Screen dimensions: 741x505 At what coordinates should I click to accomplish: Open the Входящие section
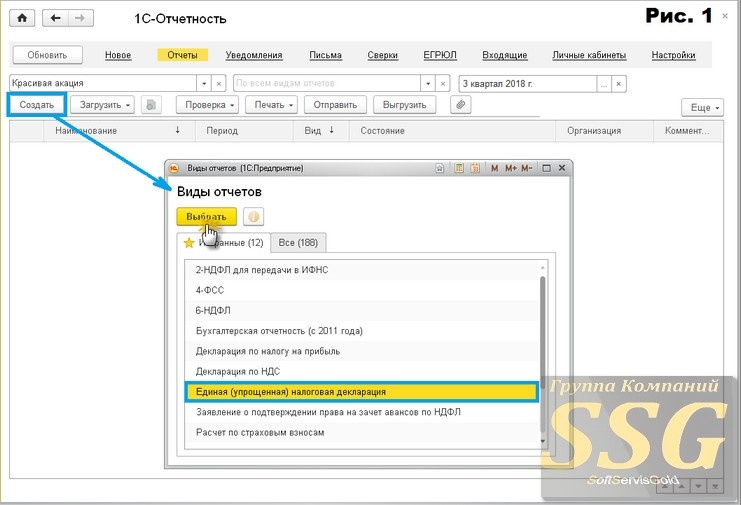click(x=505, y=55)
